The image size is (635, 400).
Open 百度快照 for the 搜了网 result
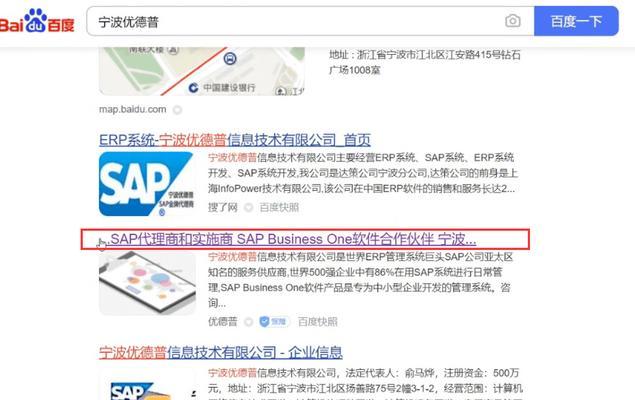pos(279,208)
